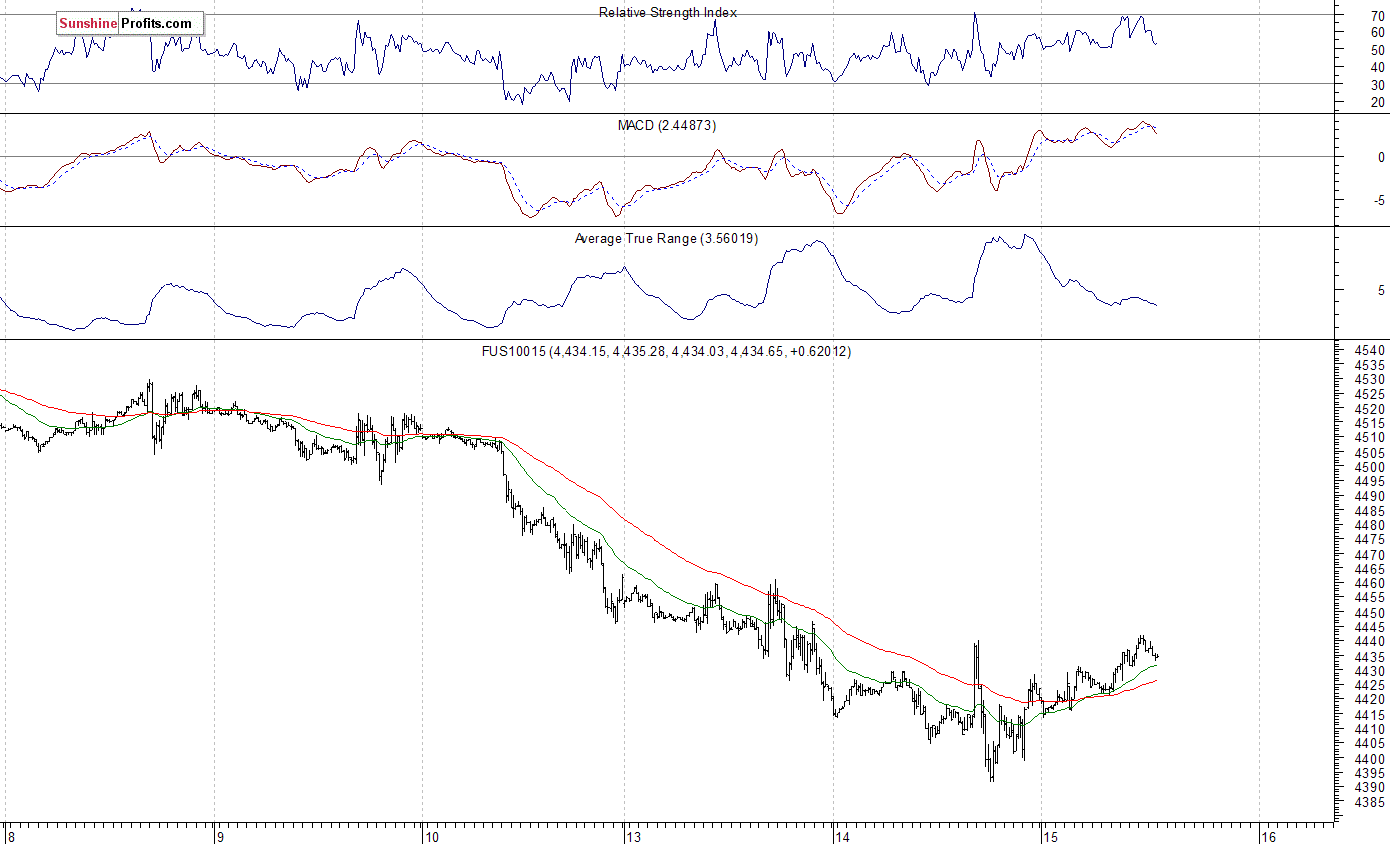Pick date label 10 on time axis
The image size is (1390, 844).
click(432, 836)
